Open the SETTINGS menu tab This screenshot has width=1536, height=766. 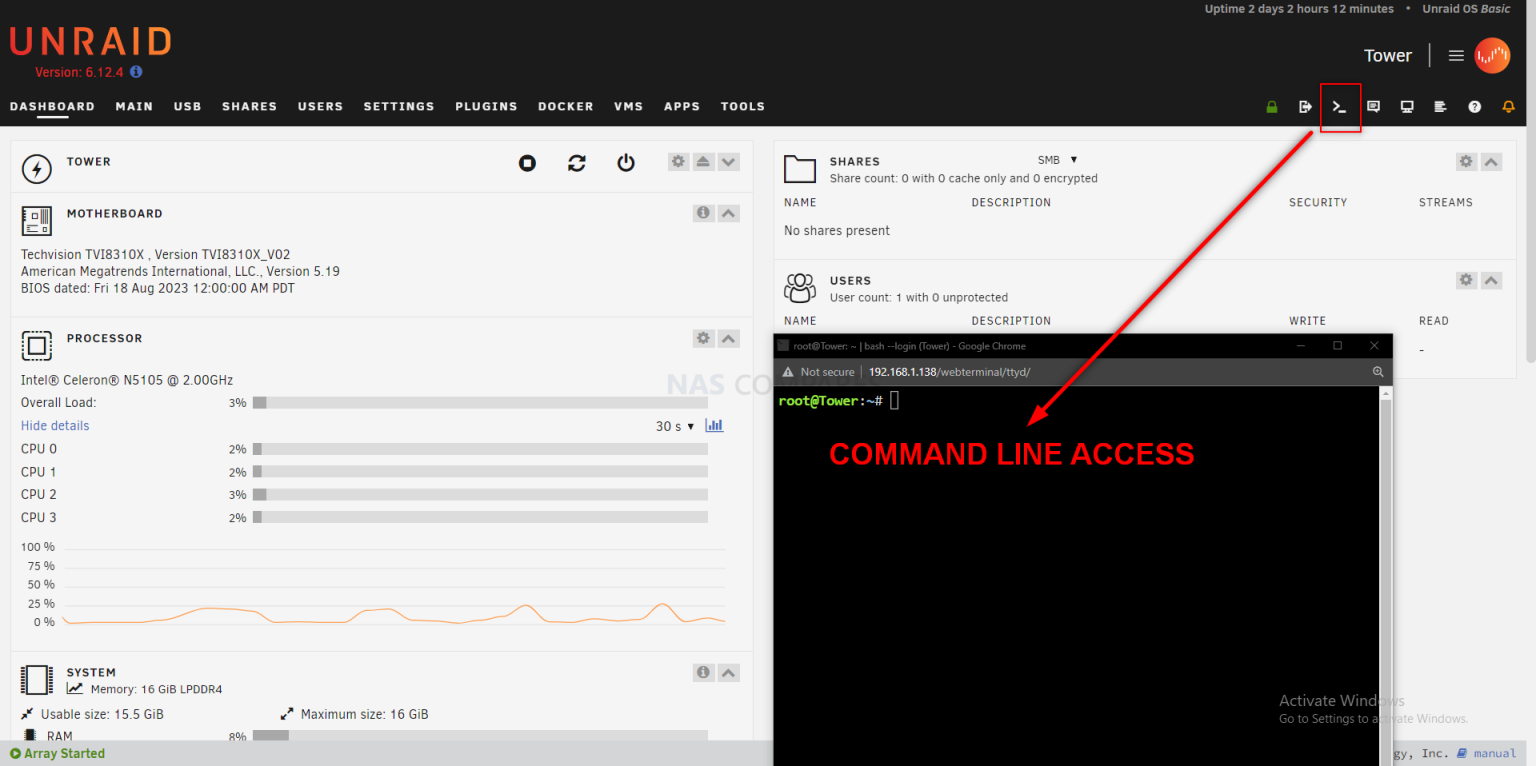(x=399, y=106)
